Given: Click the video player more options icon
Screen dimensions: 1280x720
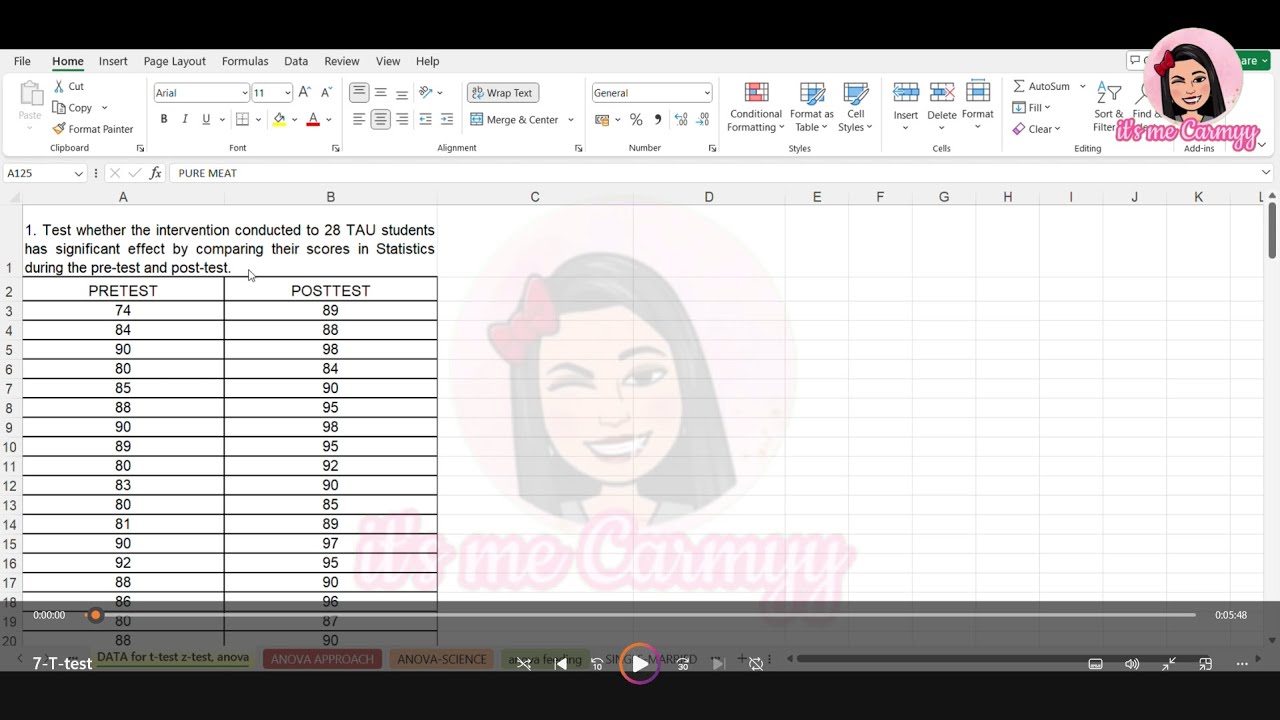Looking at the screenshot, I should pyautogui.click(x=1243, y=664).
